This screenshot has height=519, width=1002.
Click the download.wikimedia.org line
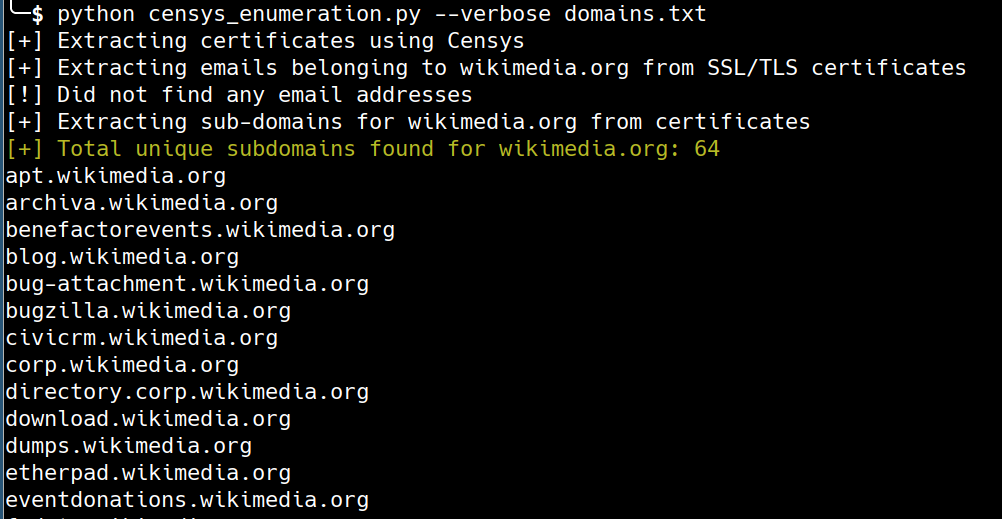(x=148, y=419)
